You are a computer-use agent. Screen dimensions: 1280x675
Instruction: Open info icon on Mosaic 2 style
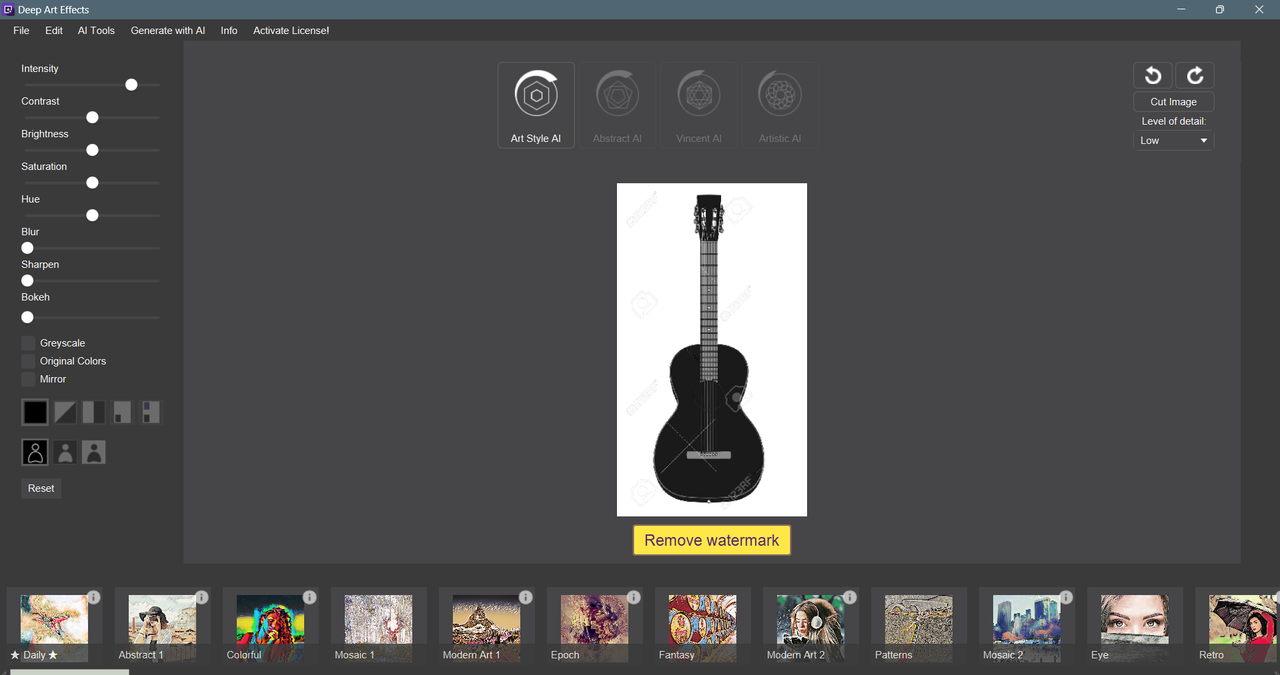click(1066, 597)
